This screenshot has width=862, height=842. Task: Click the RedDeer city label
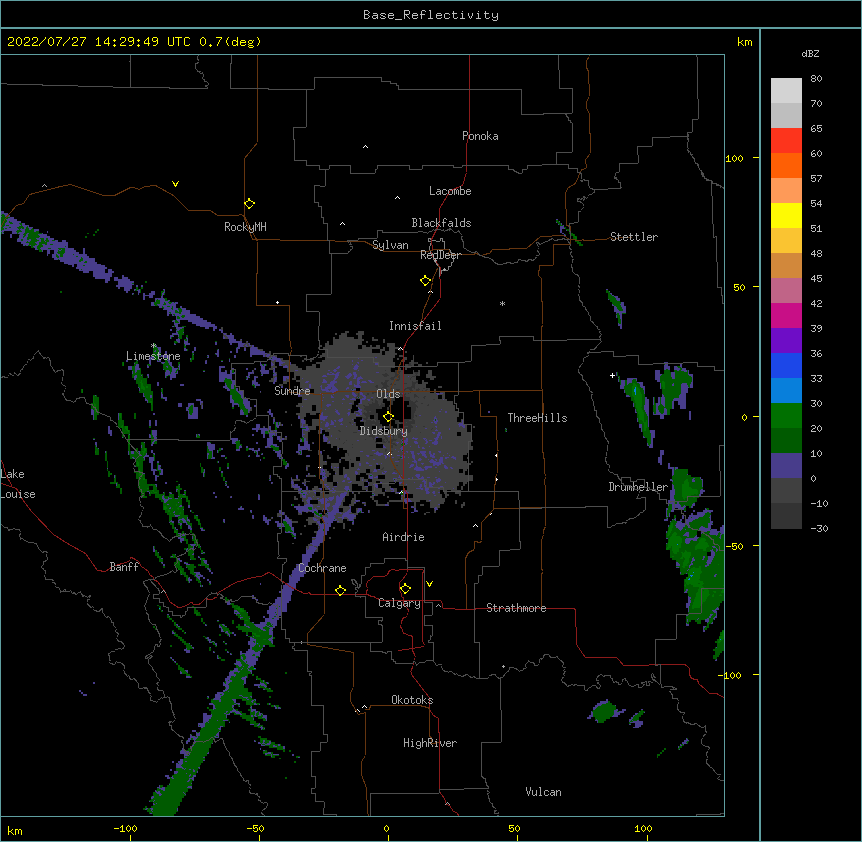click(440, 255)
